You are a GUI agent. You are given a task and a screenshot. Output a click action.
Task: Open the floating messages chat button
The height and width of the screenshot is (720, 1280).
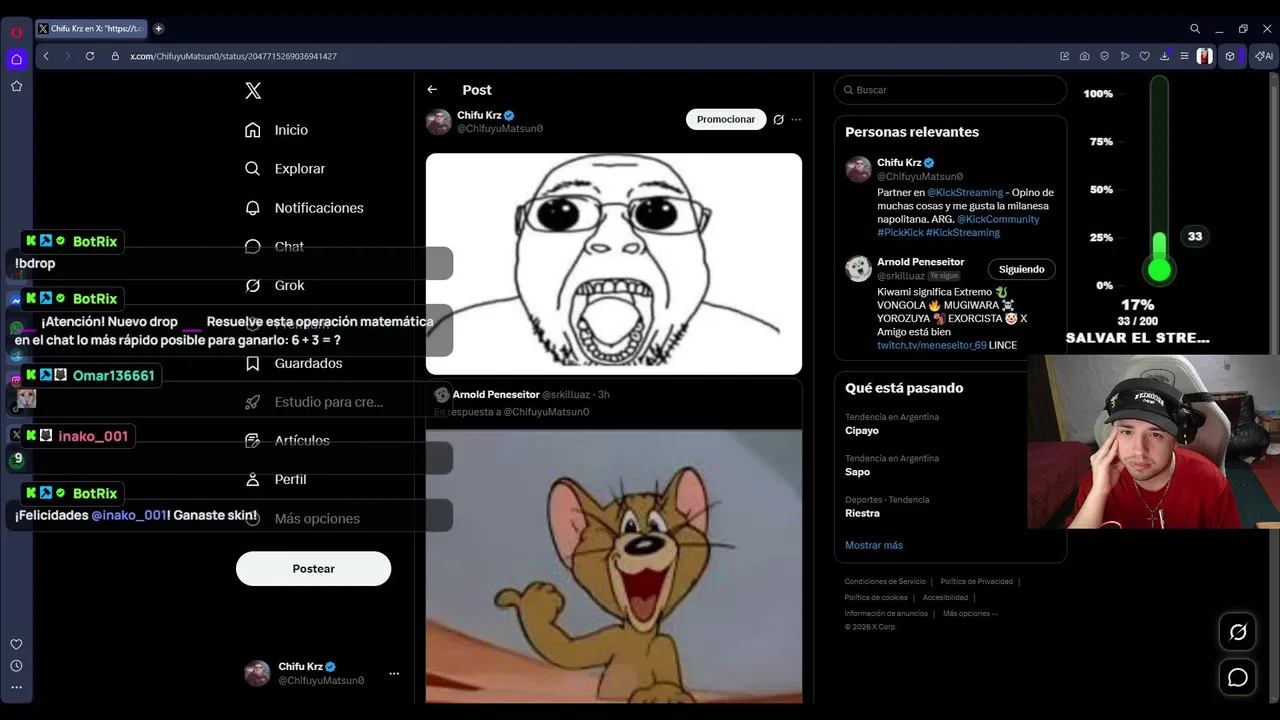(x=1238, y=678)
